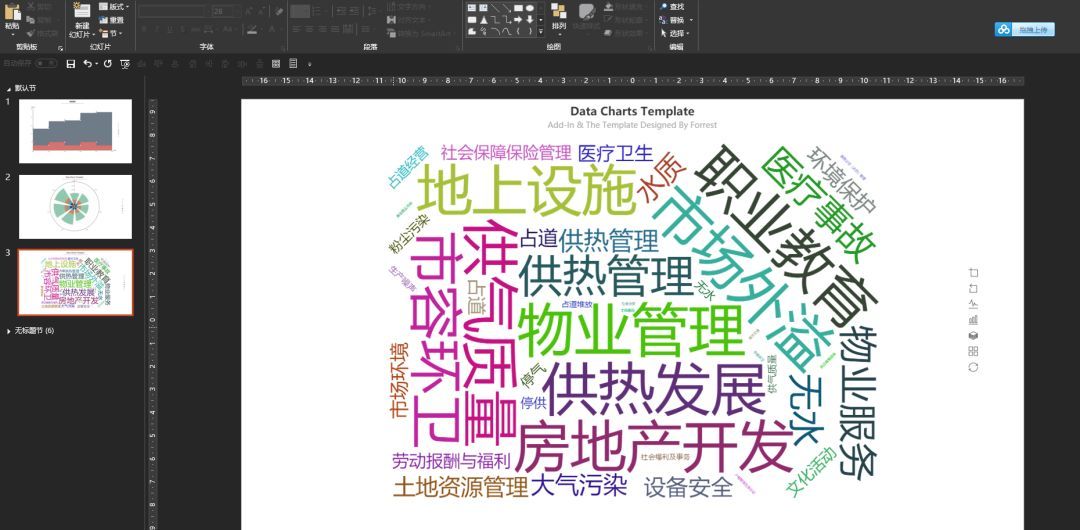Click the word 大气污染 in the cloud
The height and width of the screenshot is (530, 1080).
[x=579, y=486]
